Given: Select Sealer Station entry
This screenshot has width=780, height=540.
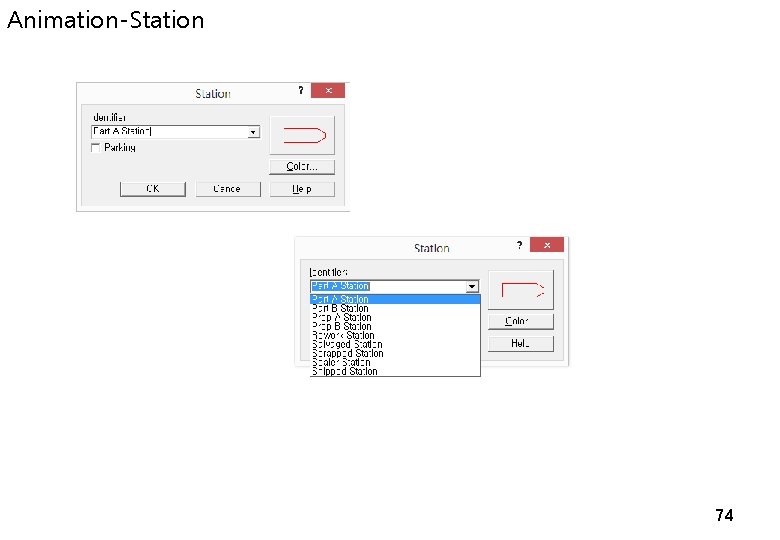Looking at the screenshot, I should 395,362.
